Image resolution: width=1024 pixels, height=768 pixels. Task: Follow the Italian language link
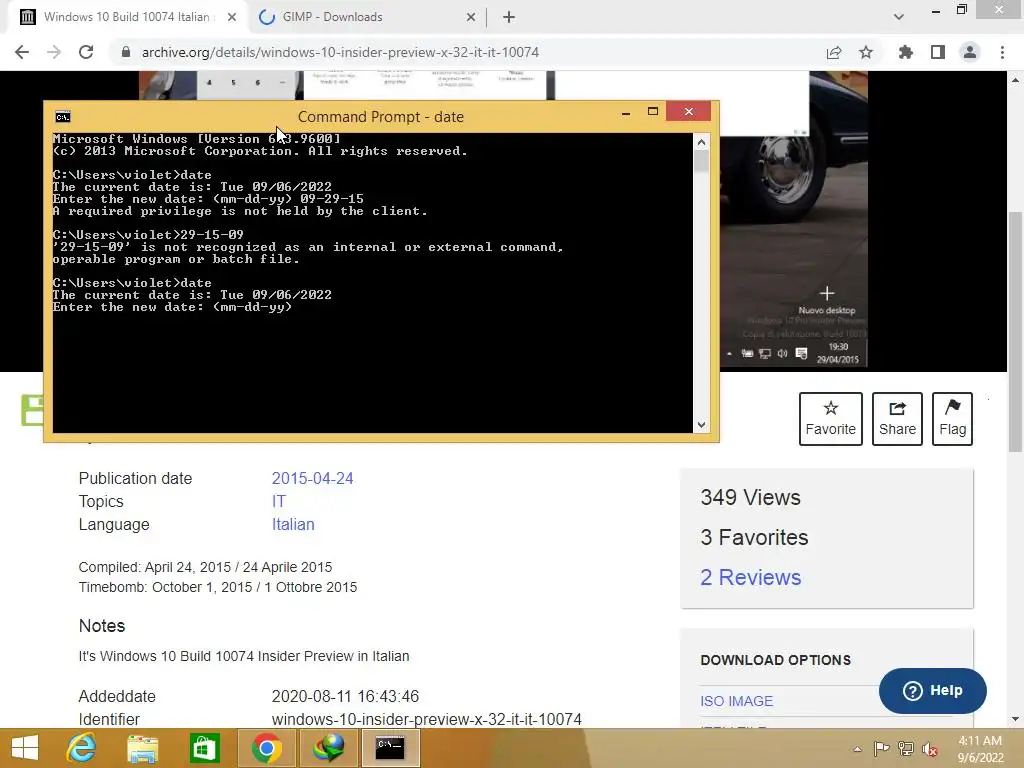(x=293, y=524)
